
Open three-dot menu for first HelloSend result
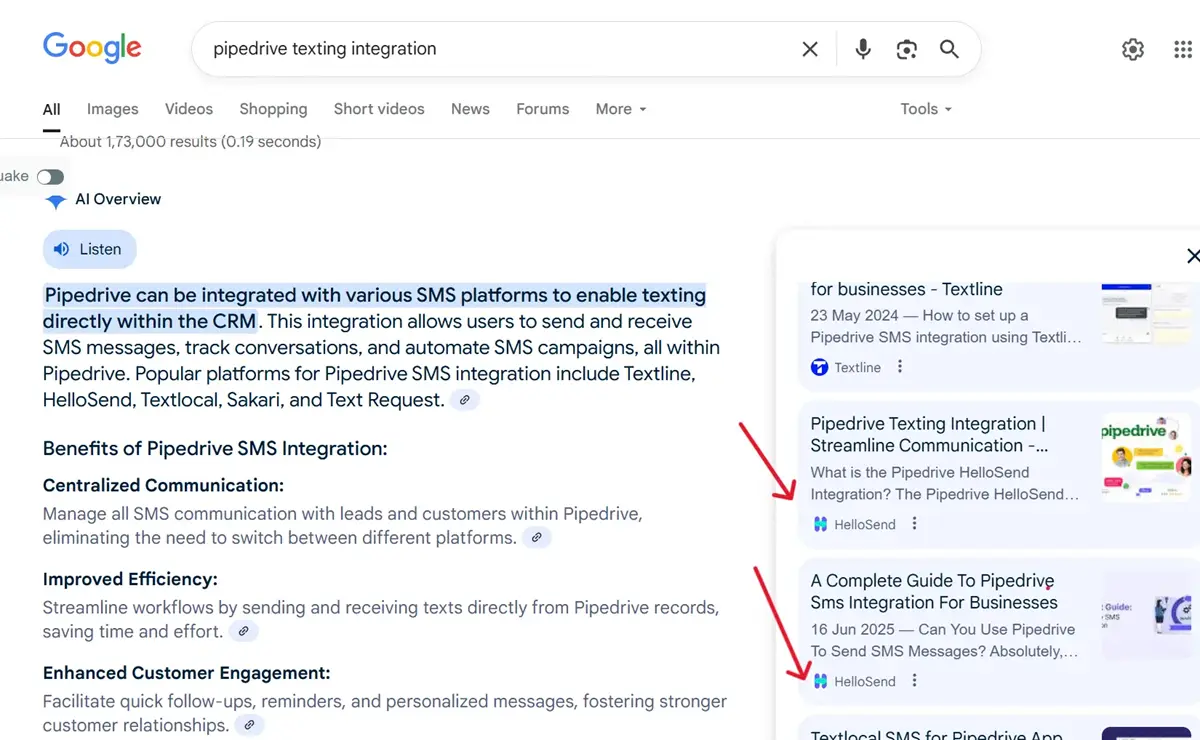point(914,524)
